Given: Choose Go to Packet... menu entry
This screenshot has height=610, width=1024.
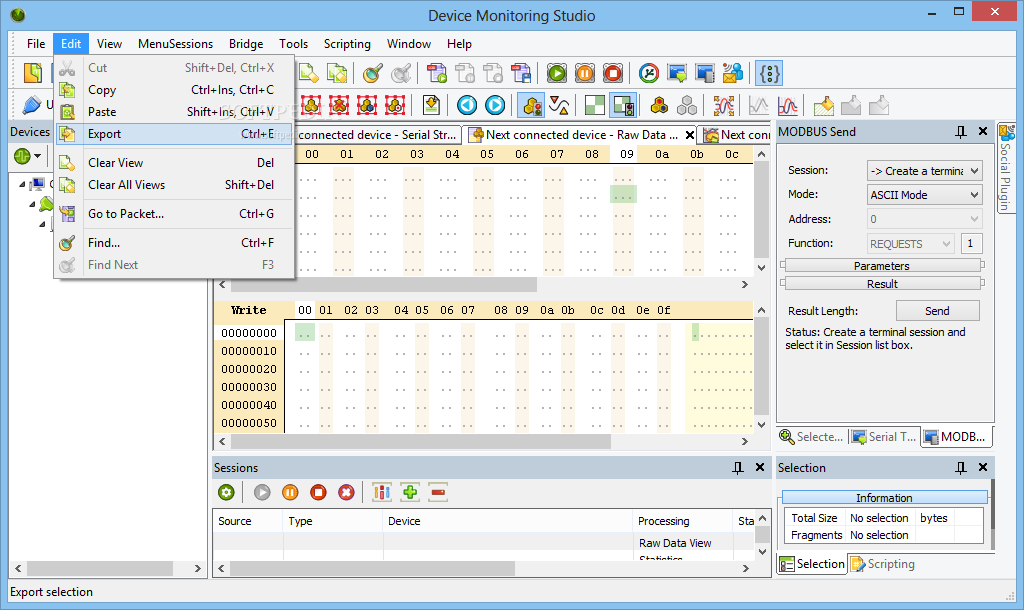Looking at the screenshot, I should pyautogui.click(x=174, y=214).
